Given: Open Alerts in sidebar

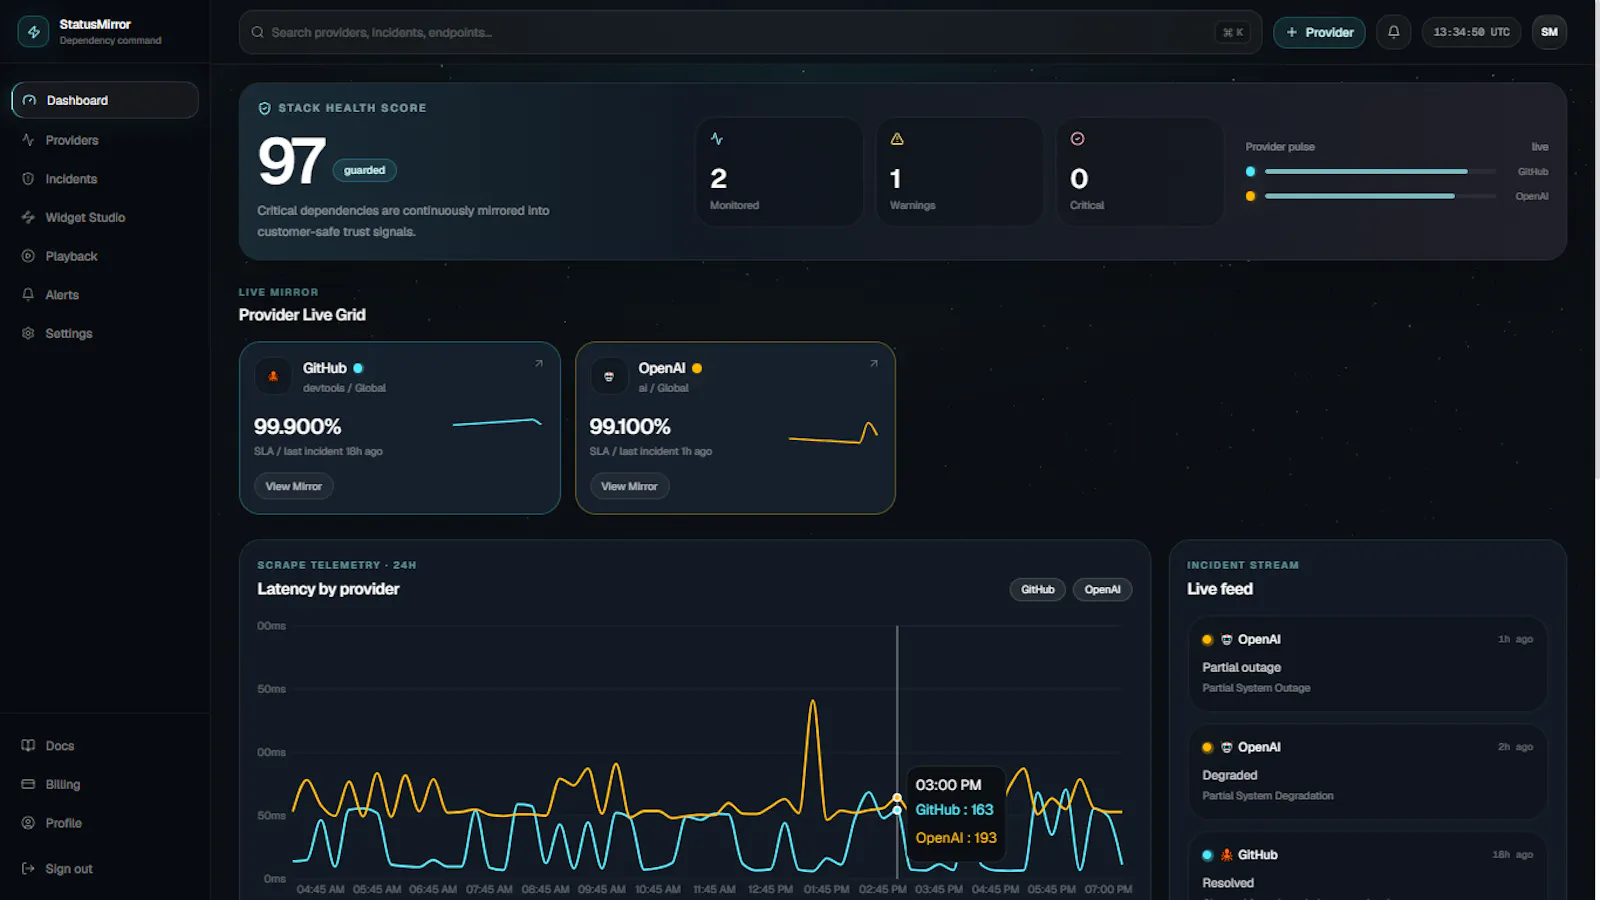Looking at the screenshot, I should click(105, 295).
